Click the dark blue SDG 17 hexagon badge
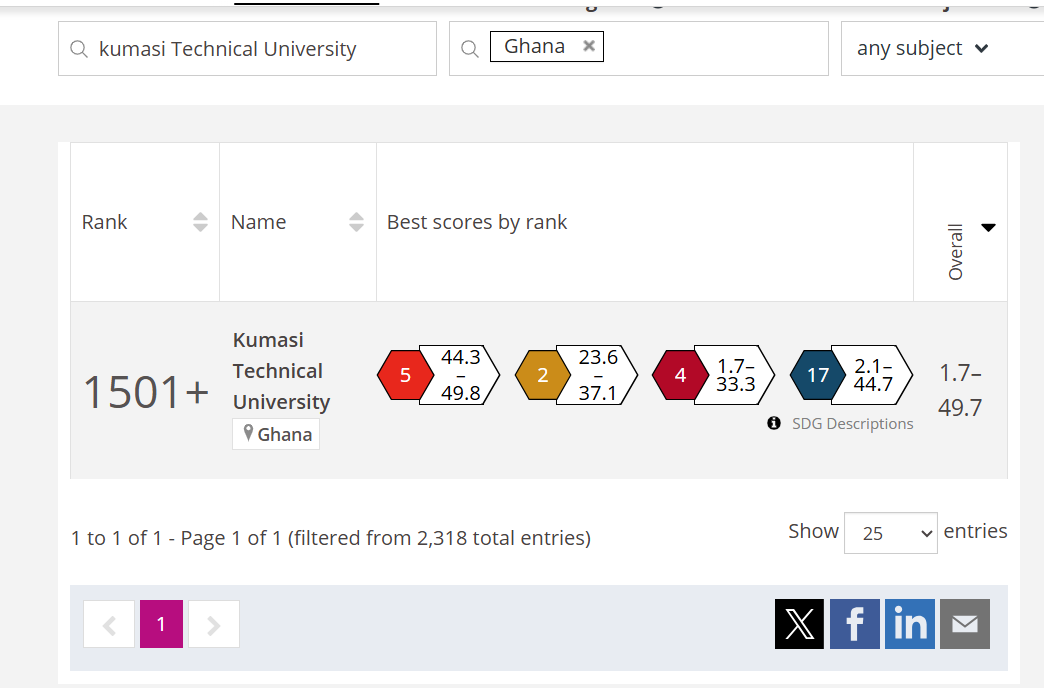This screenshot has width=1044, height=688. tap(818, 375)
